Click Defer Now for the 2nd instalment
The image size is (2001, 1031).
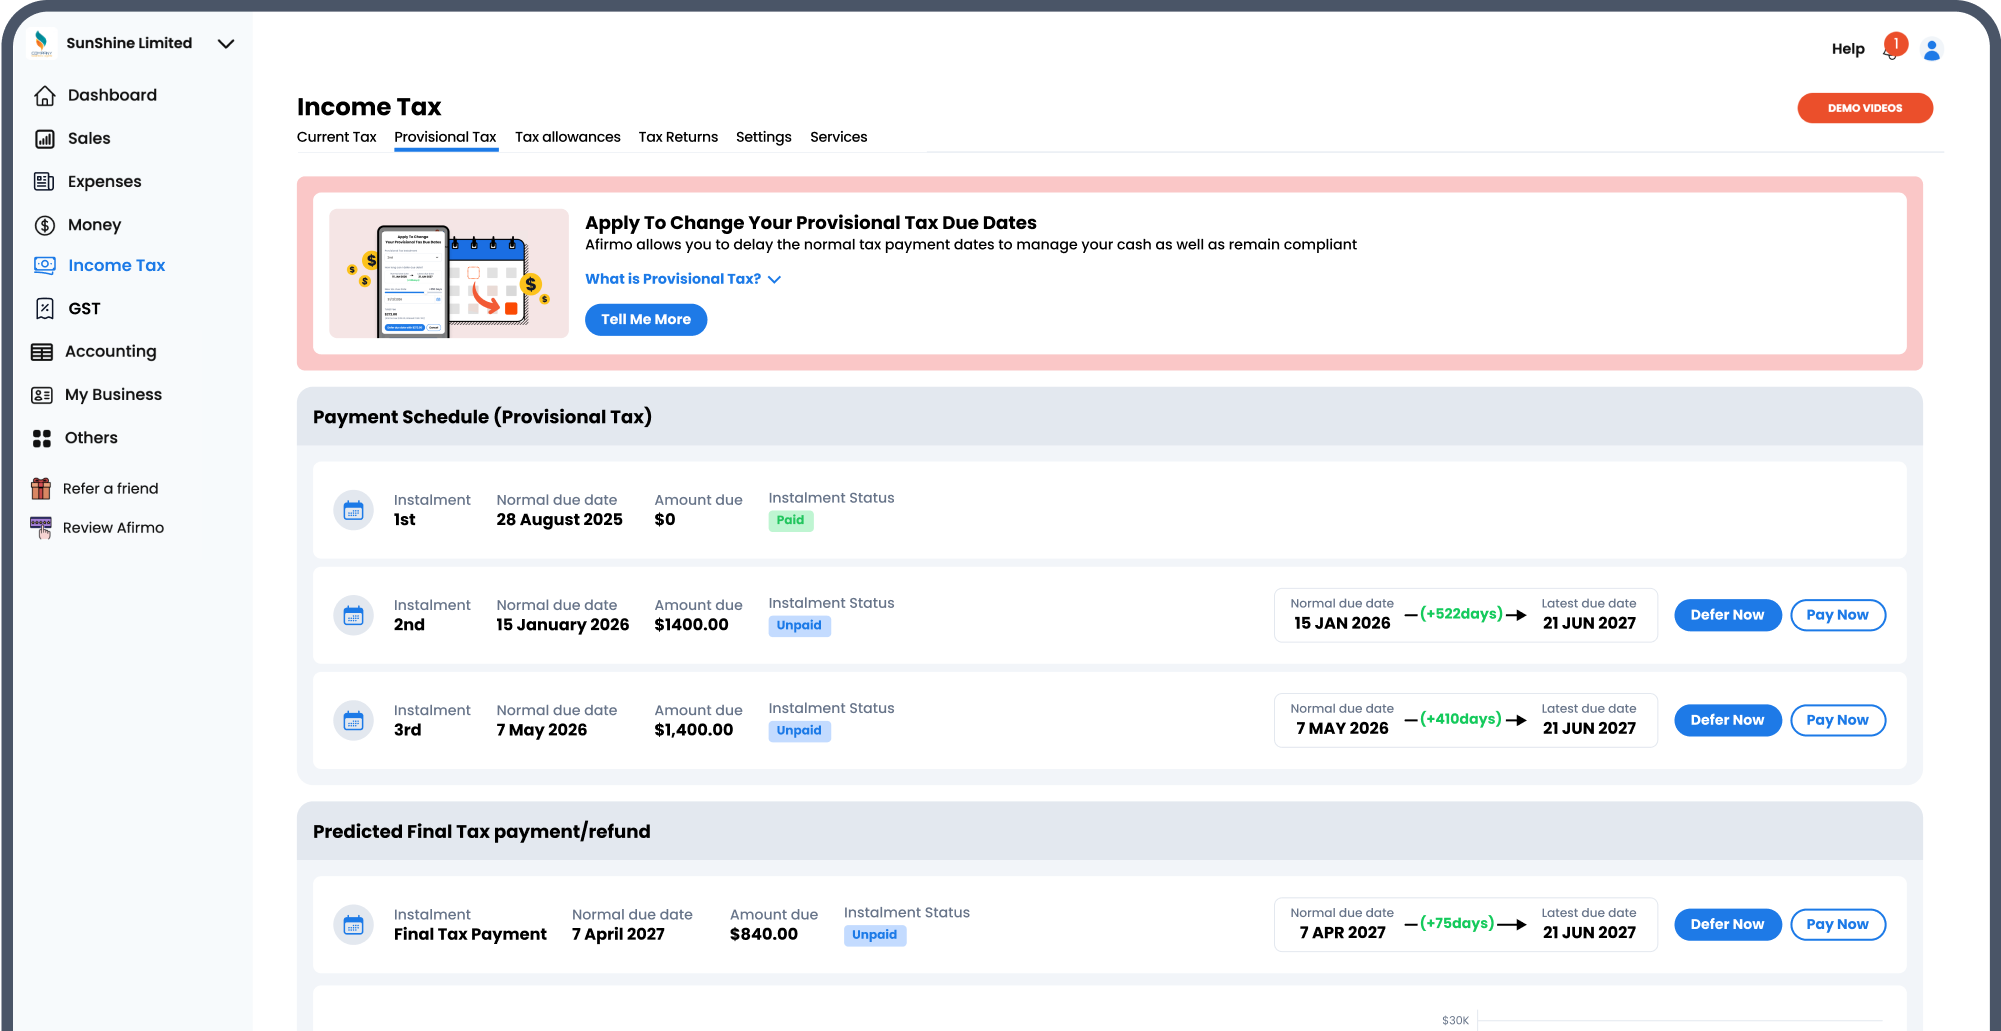pyautogui.click(x=1727, y=615)
